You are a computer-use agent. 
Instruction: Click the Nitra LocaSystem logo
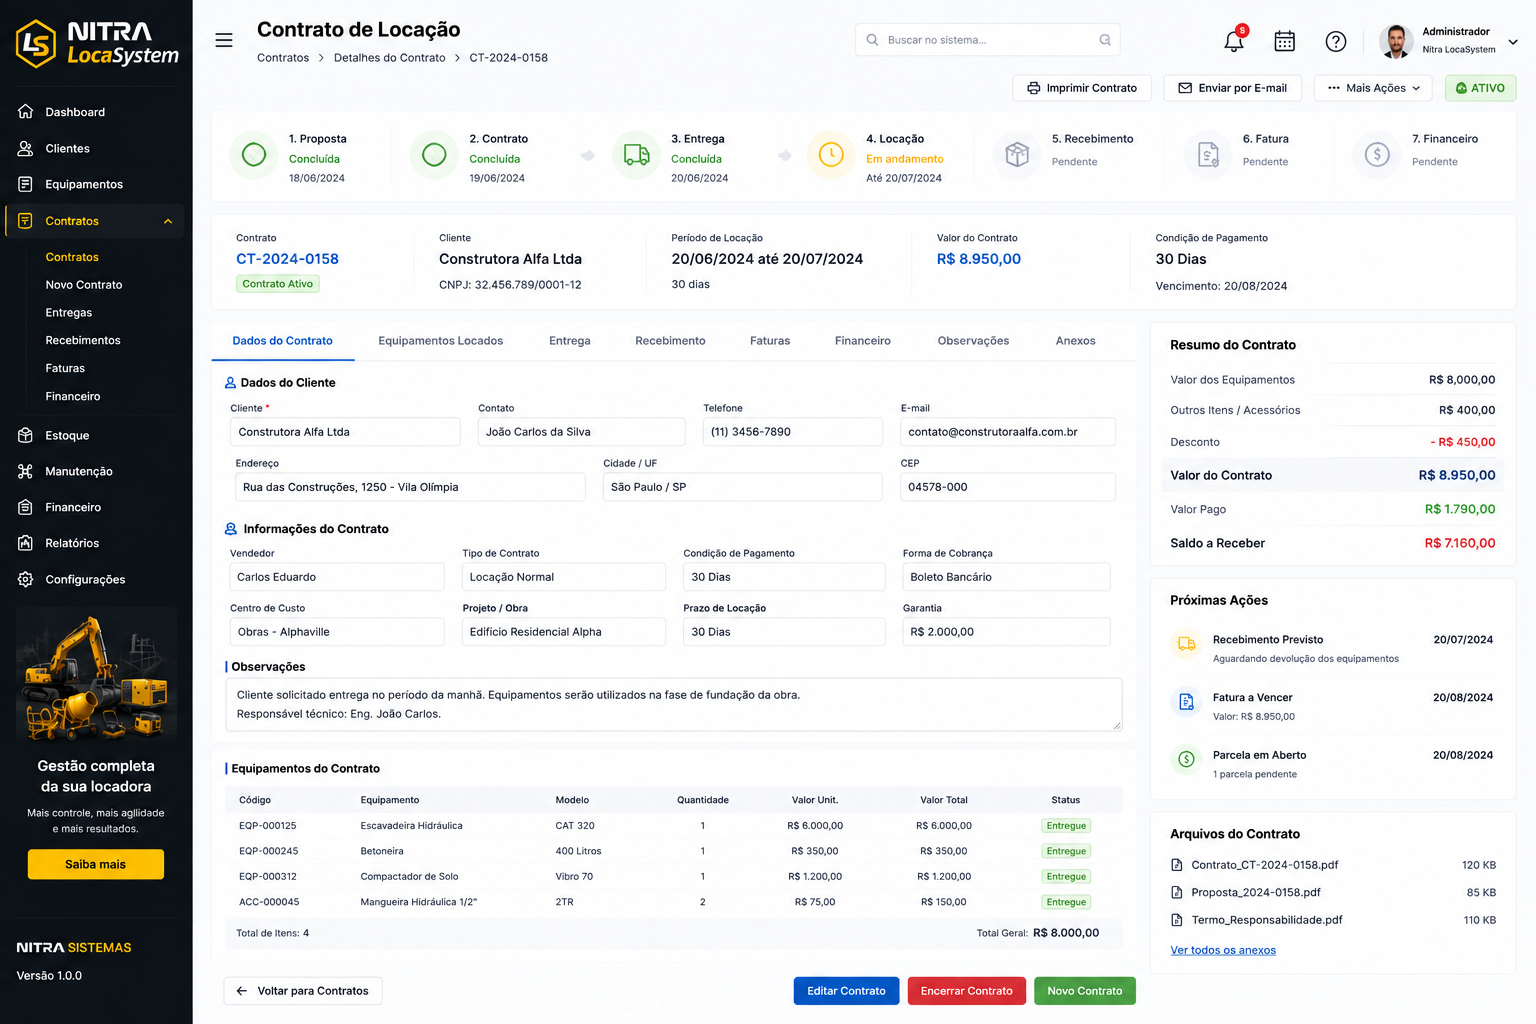coord(97,44)
